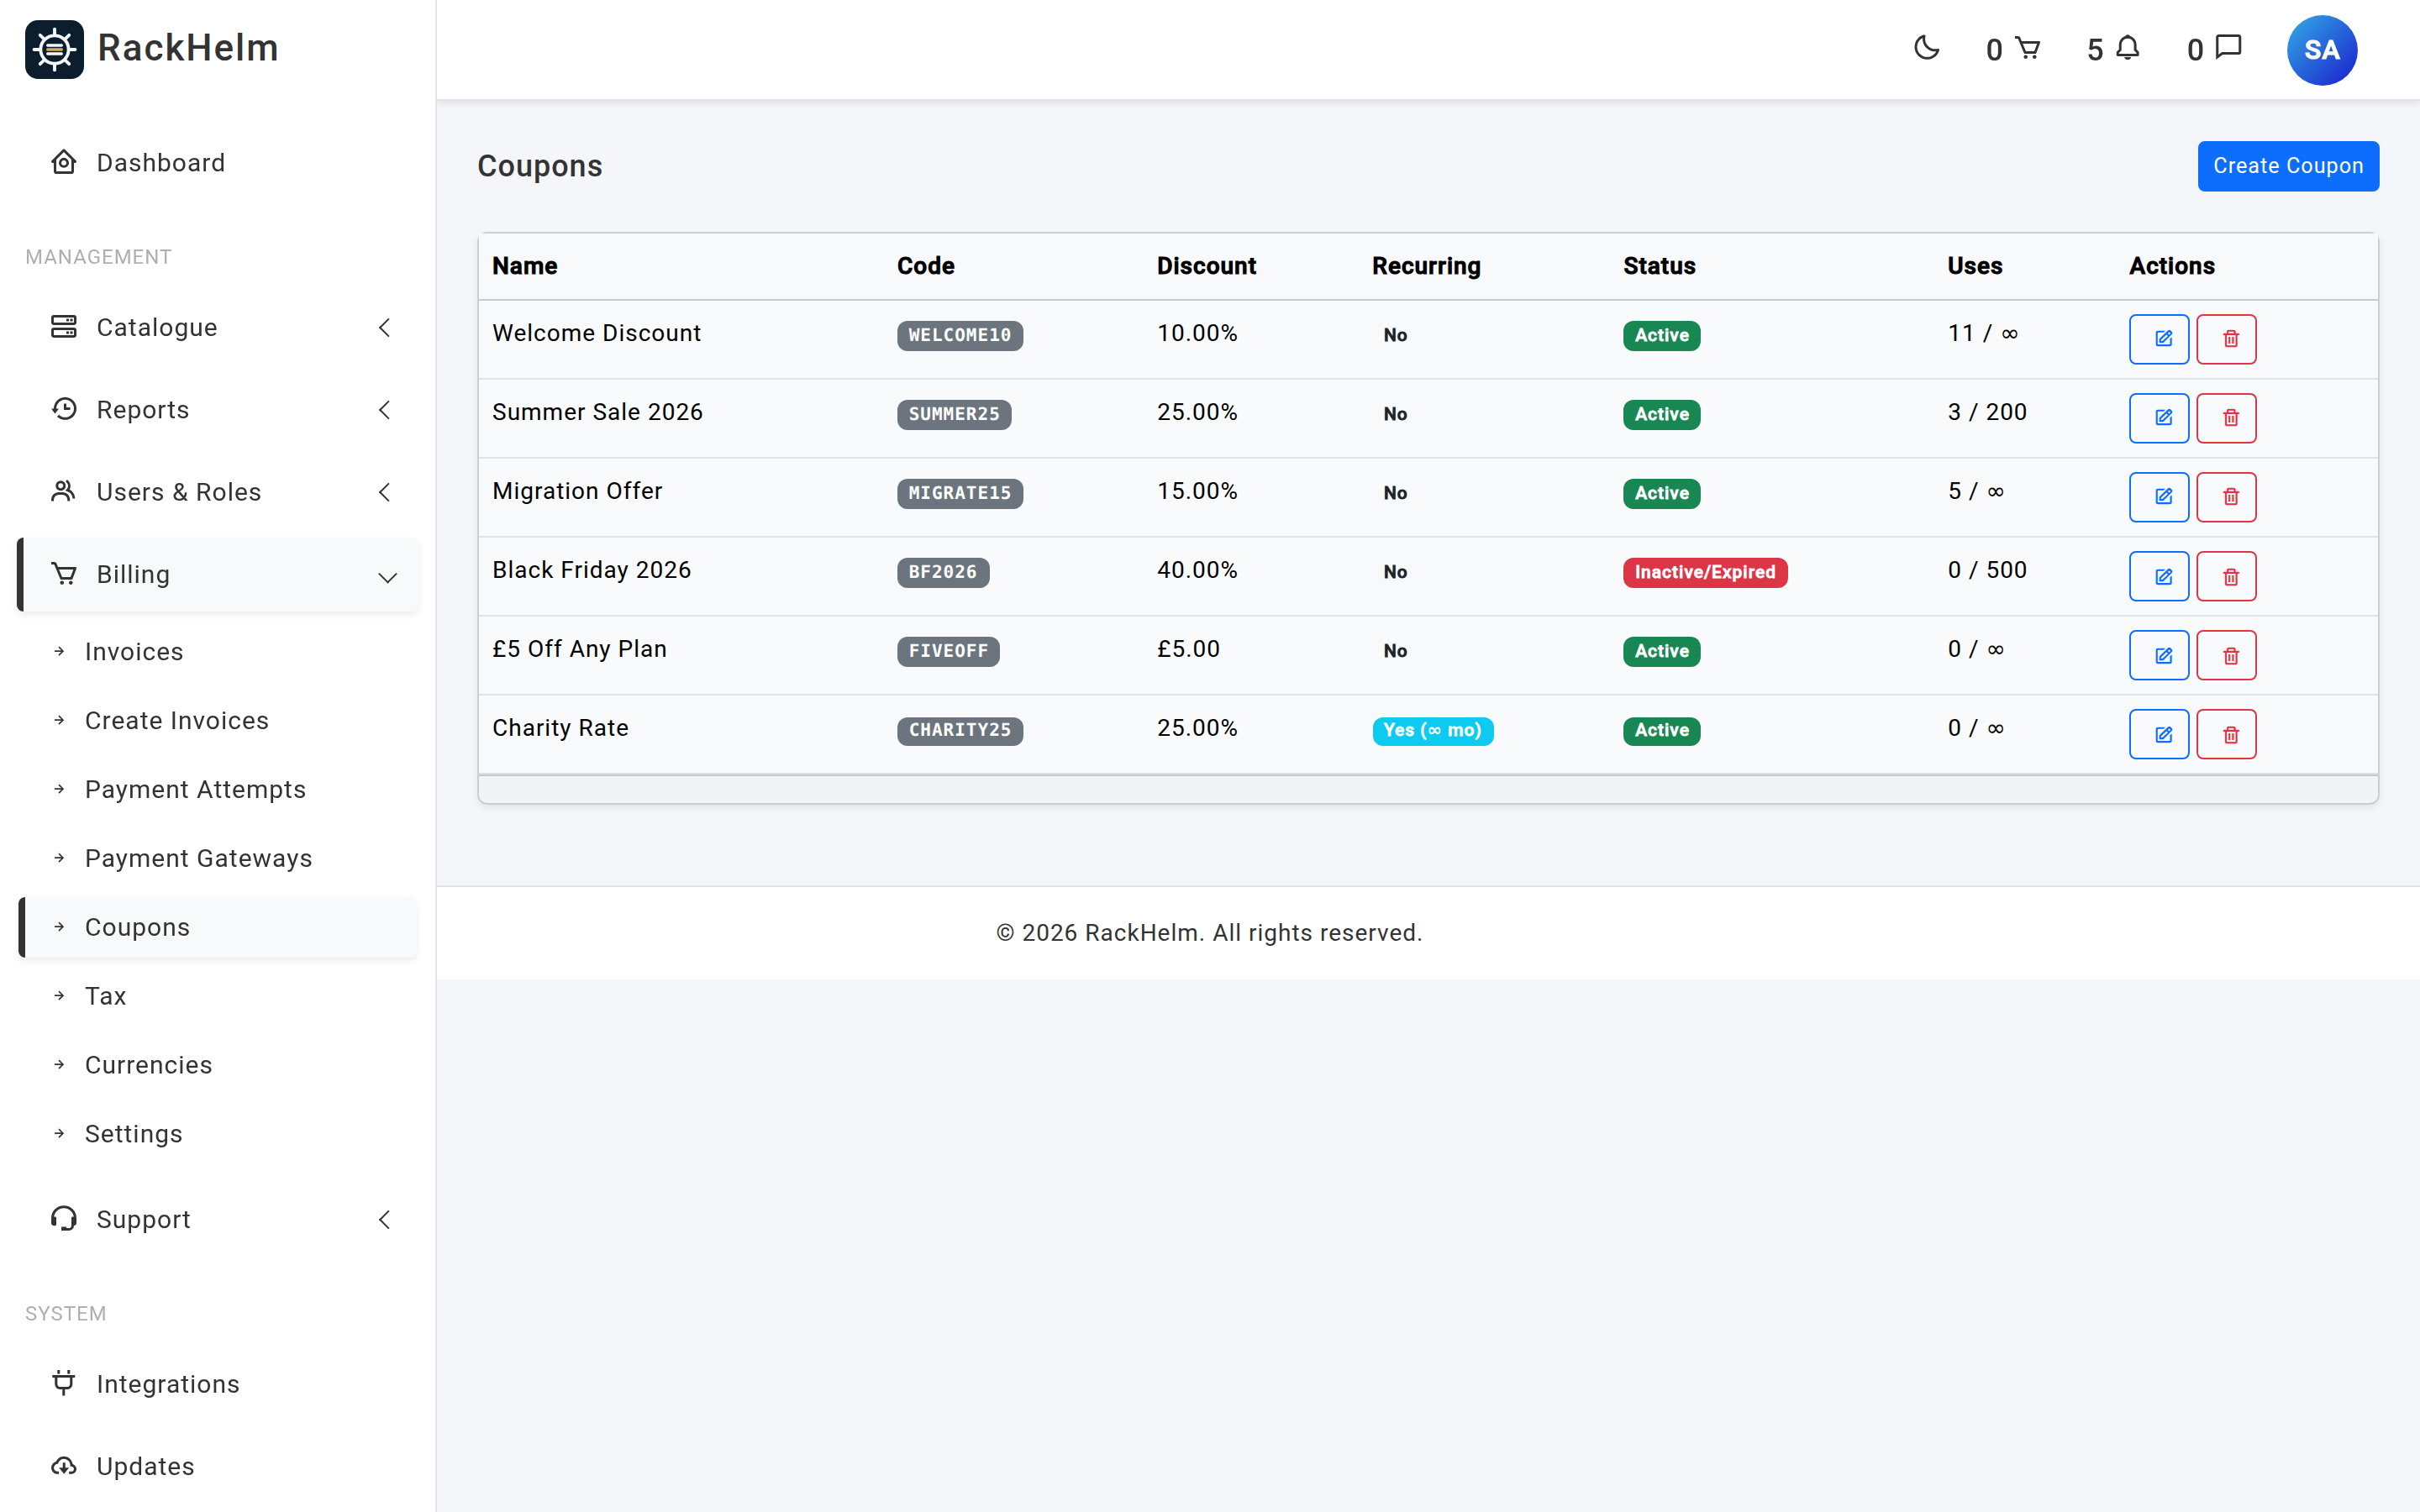Open Currencies page

(218, 1065)
